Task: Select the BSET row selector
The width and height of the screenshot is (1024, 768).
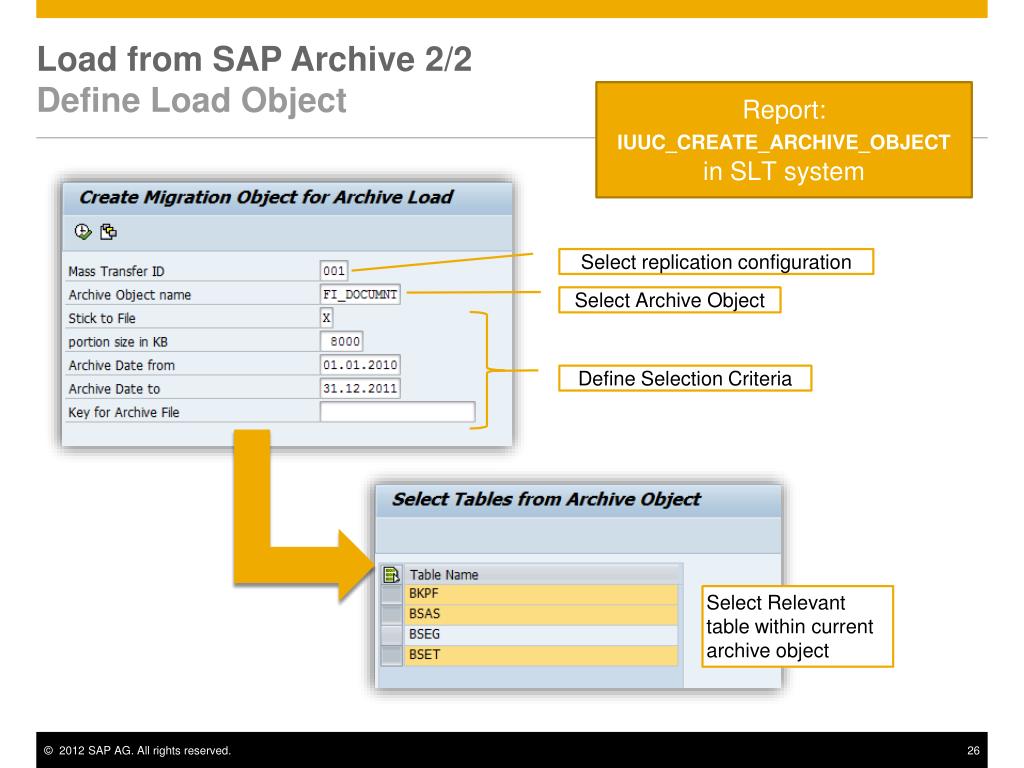Action: coord(392,654)
